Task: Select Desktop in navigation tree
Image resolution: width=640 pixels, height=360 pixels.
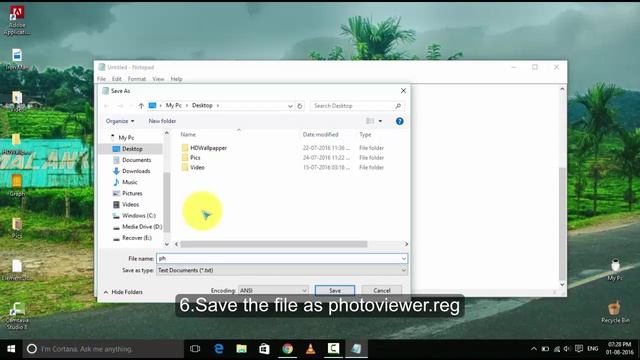Action: [x=132, y=149]
